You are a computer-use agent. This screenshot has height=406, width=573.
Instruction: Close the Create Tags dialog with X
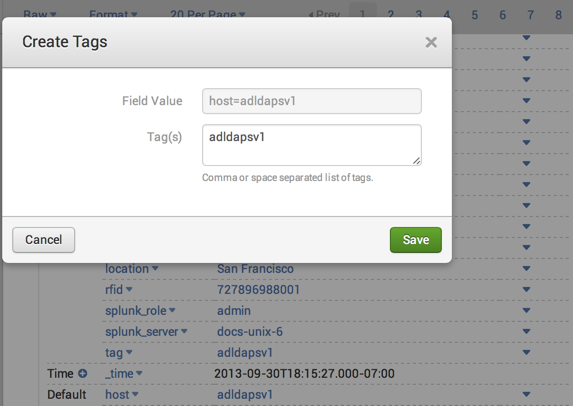coord(431,42)
